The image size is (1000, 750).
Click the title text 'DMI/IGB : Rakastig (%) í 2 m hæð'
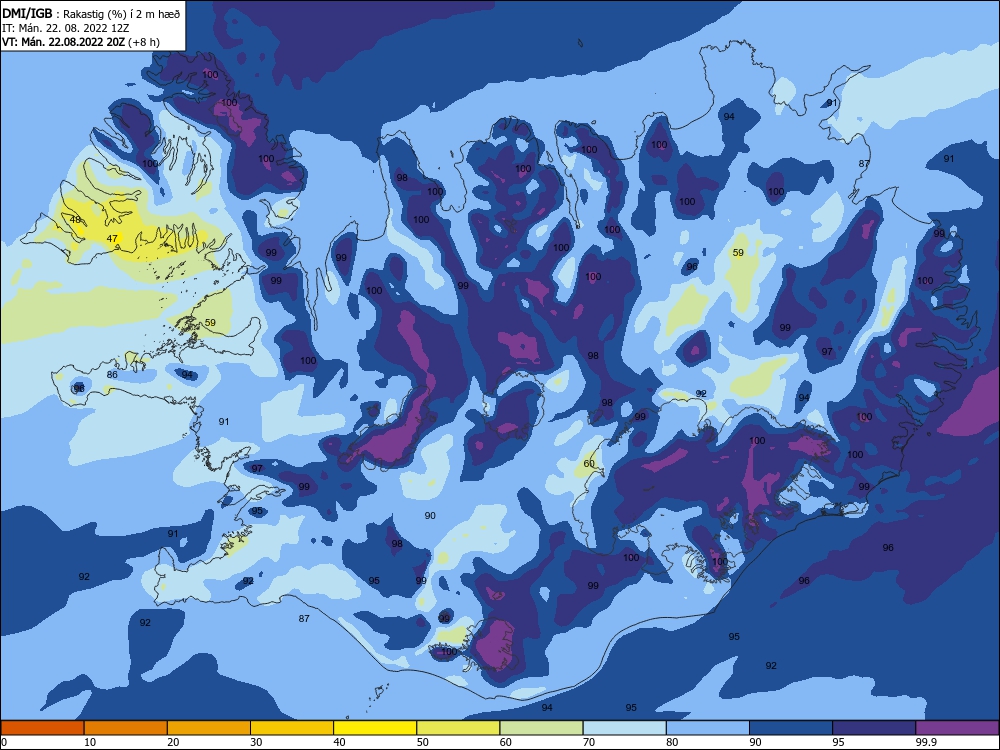tap(91, 14)
